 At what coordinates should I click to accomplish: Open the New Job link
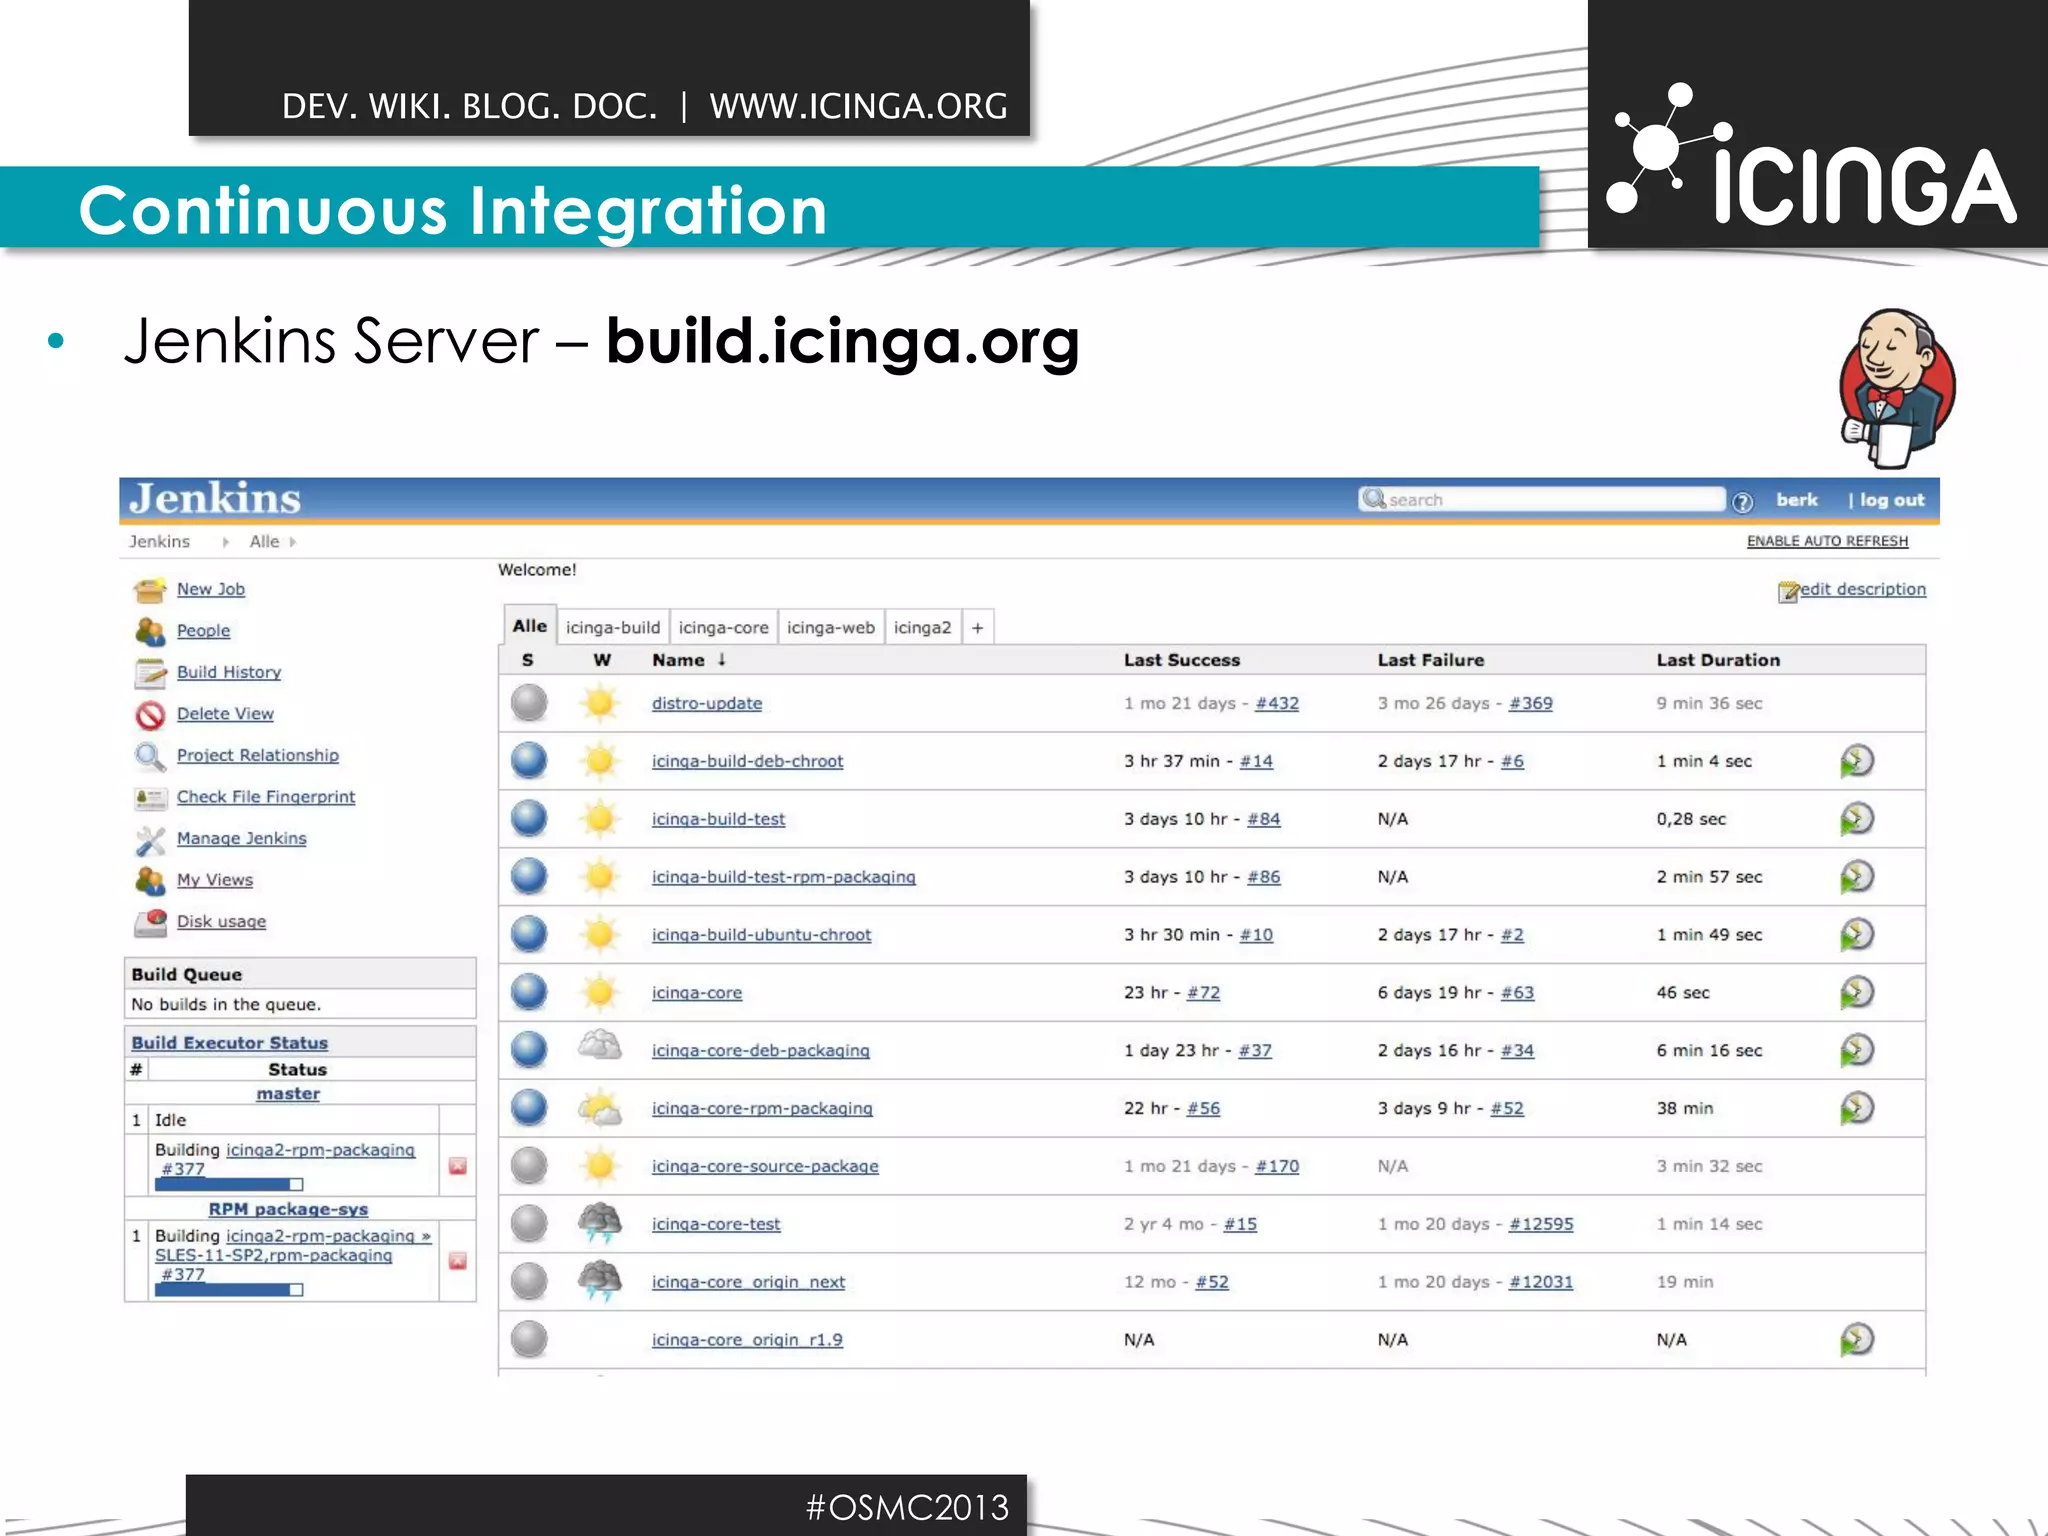pos(211,590)
